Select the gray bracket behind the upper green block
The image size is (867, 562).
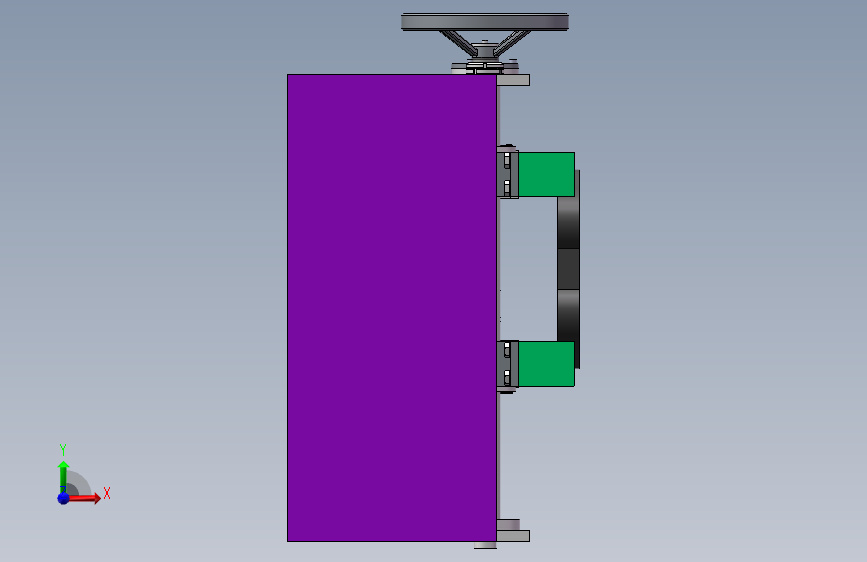point(507,173)
